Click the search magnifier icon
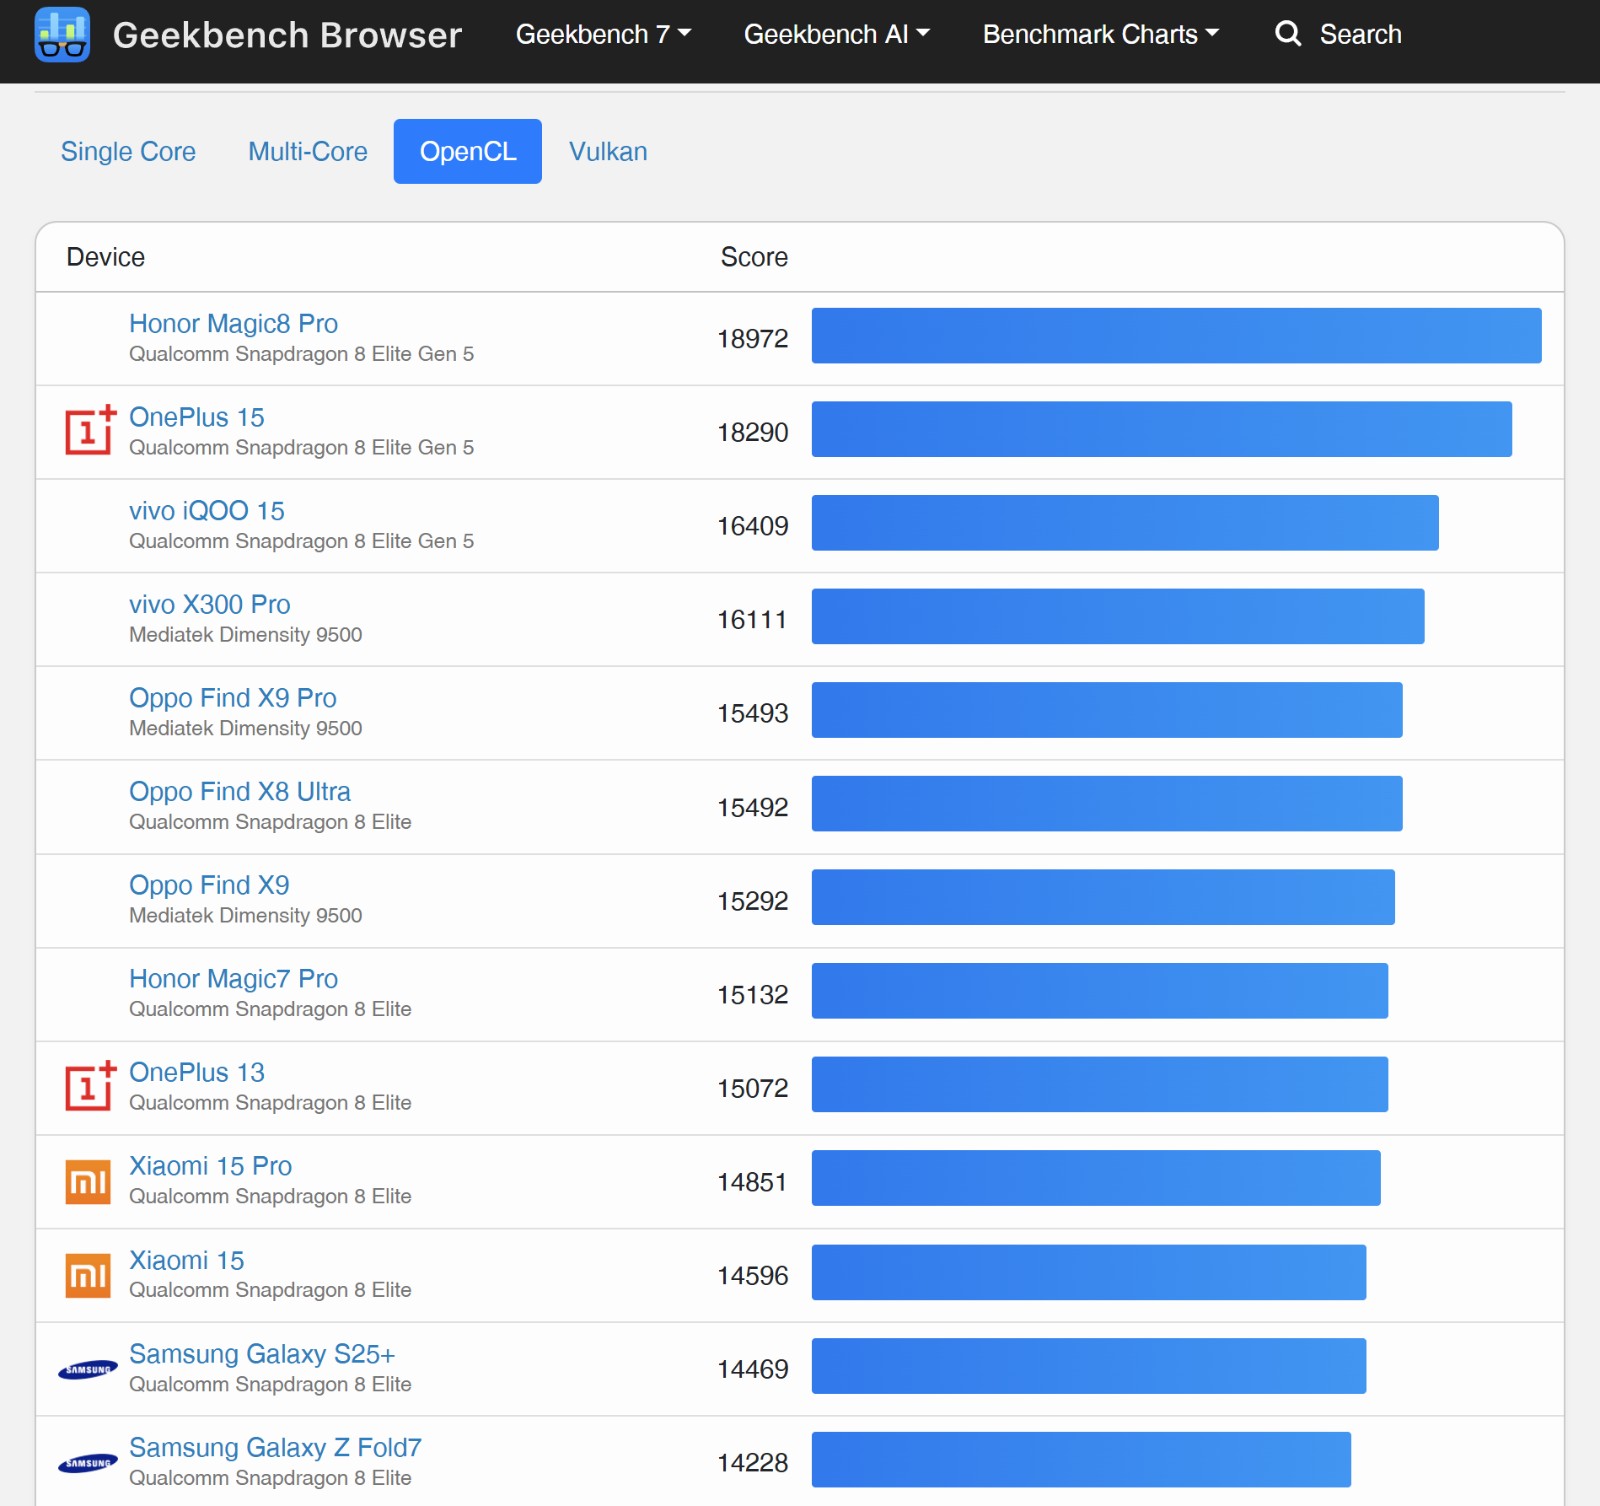The width and height of the screenshot is (1600, 1506). click(1288, 34)
